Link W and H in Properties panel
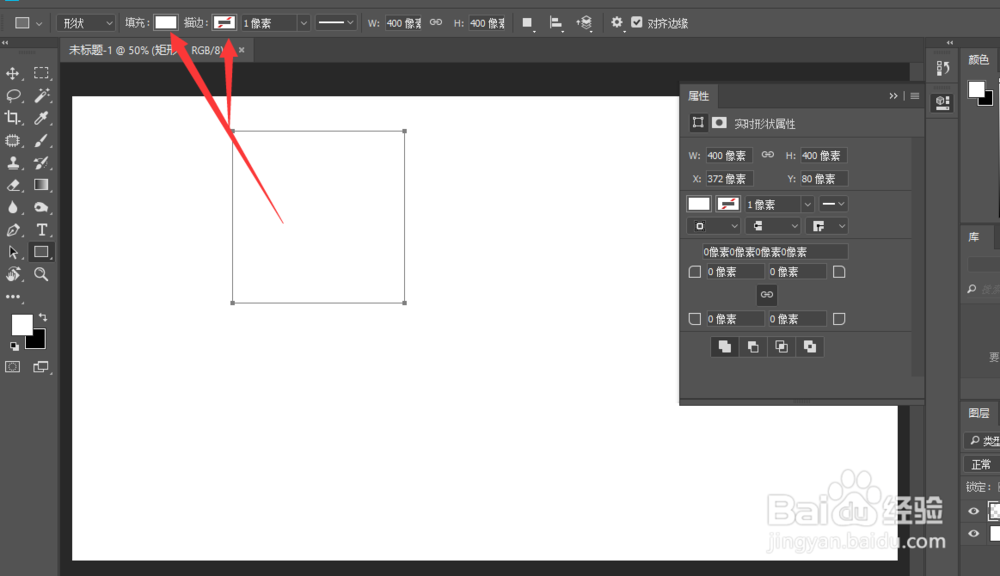Screen dimensions: 1000x576 point(768,155)
